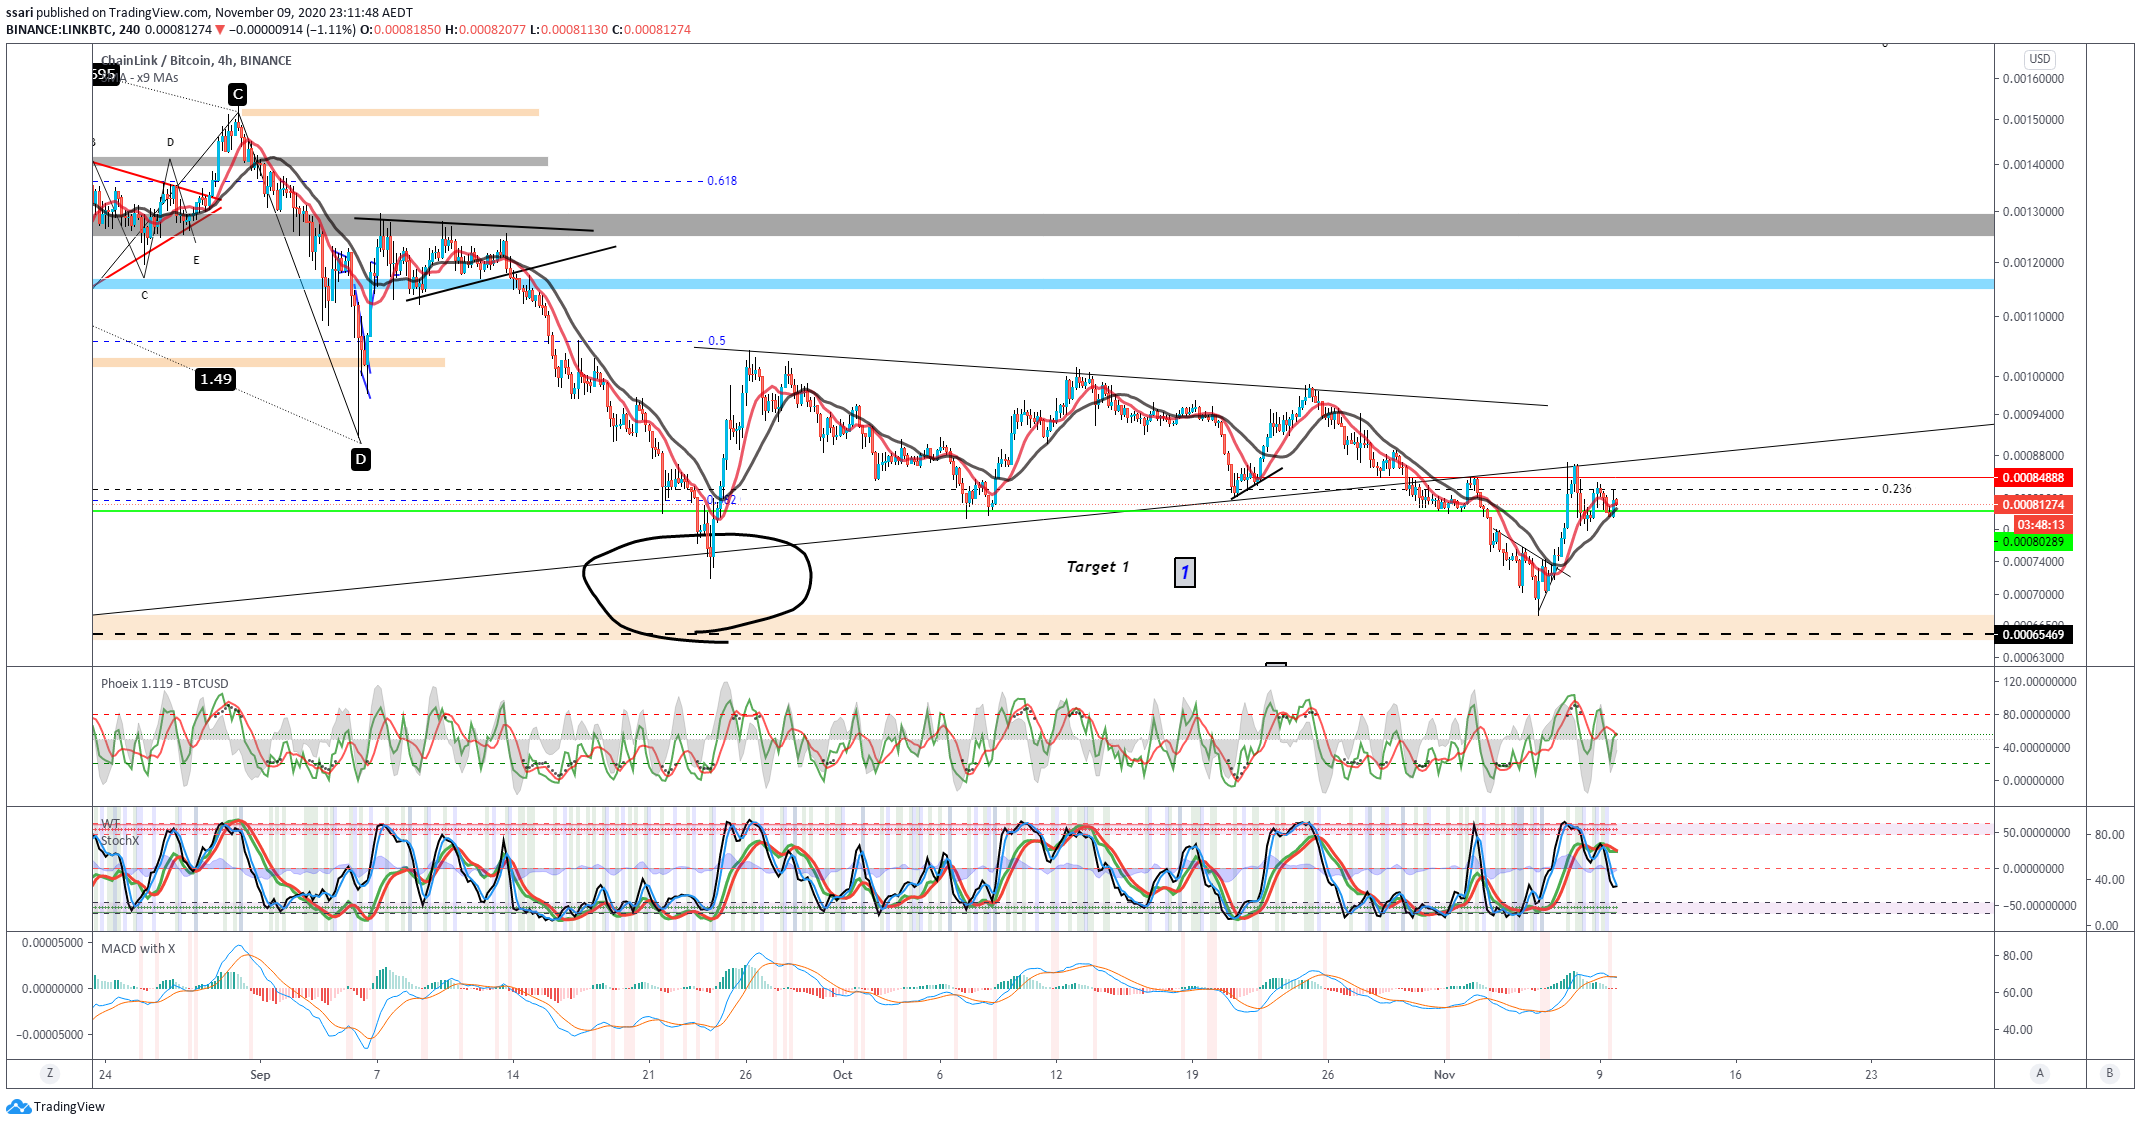This screenshot has height=1125, width=2141.
Task: Click the 23 date on time axis
Action: point(1871,1075)
